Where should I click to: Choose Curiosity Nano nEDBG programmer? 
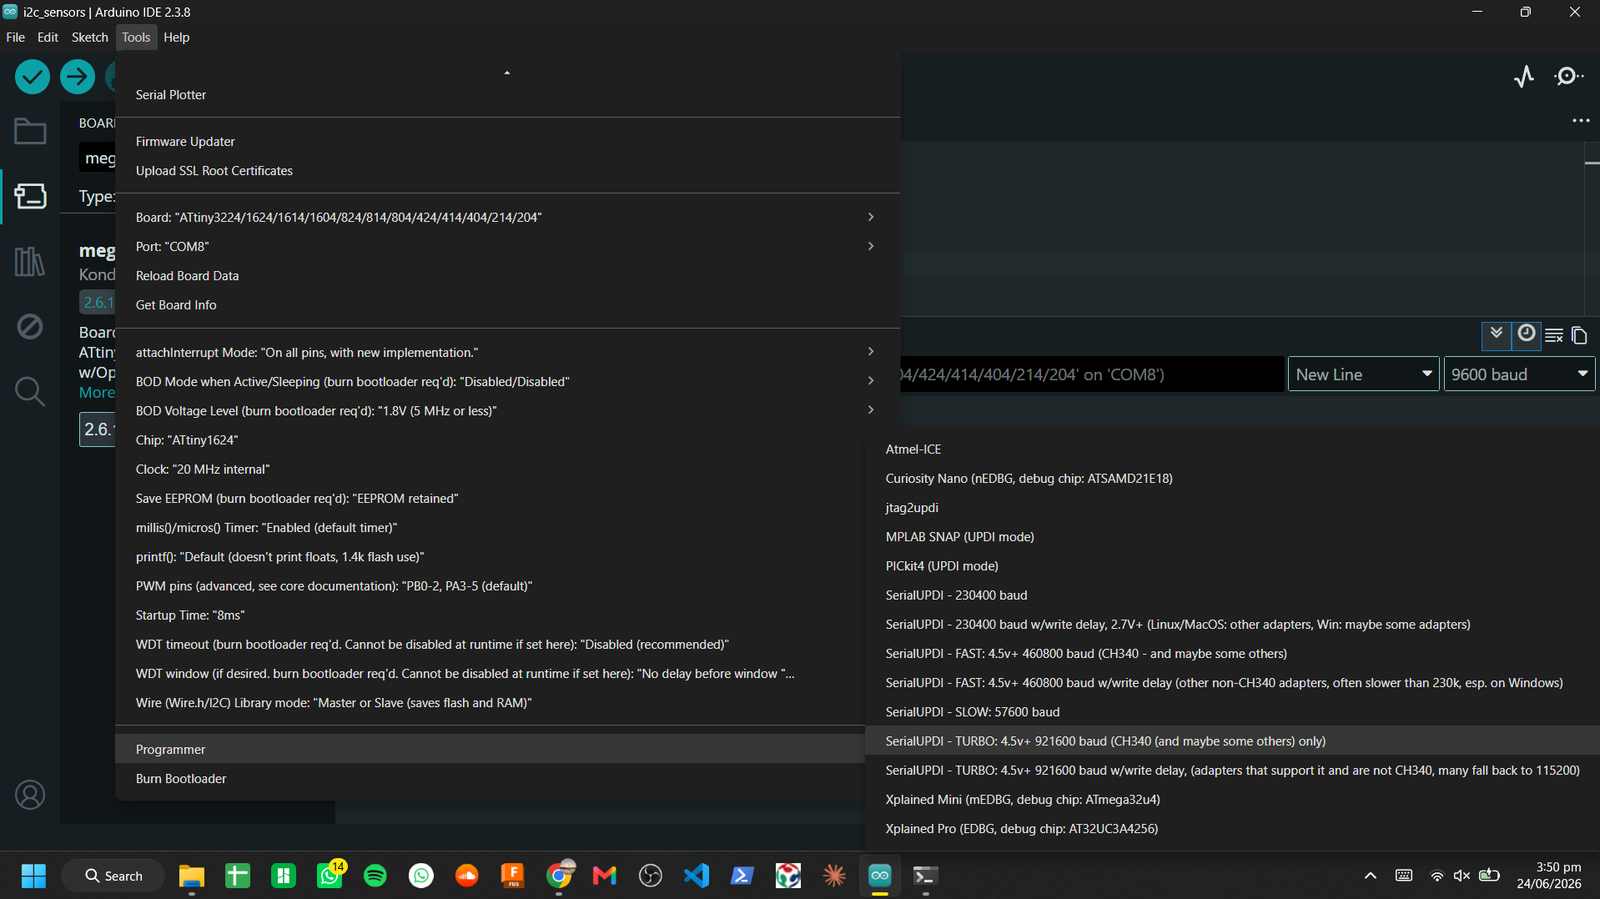tap(1232, 478)
